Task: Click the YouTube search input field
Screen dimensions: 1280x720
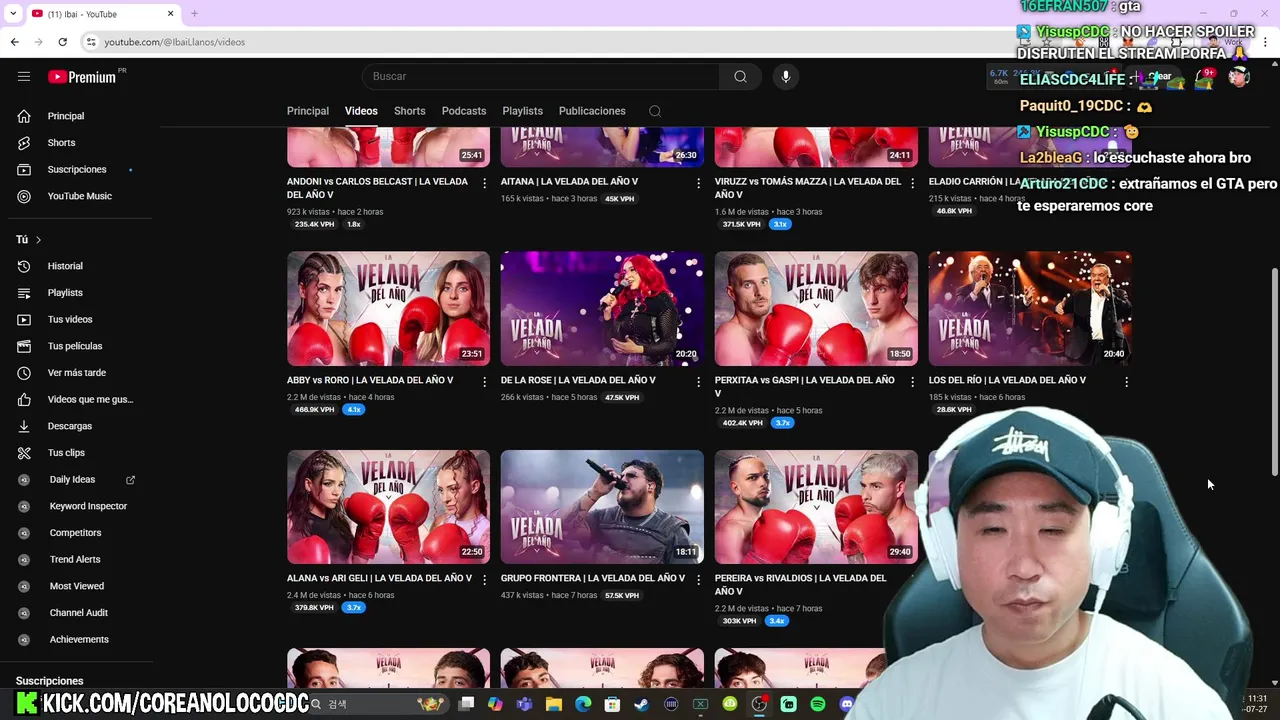Action: point(540,76)
